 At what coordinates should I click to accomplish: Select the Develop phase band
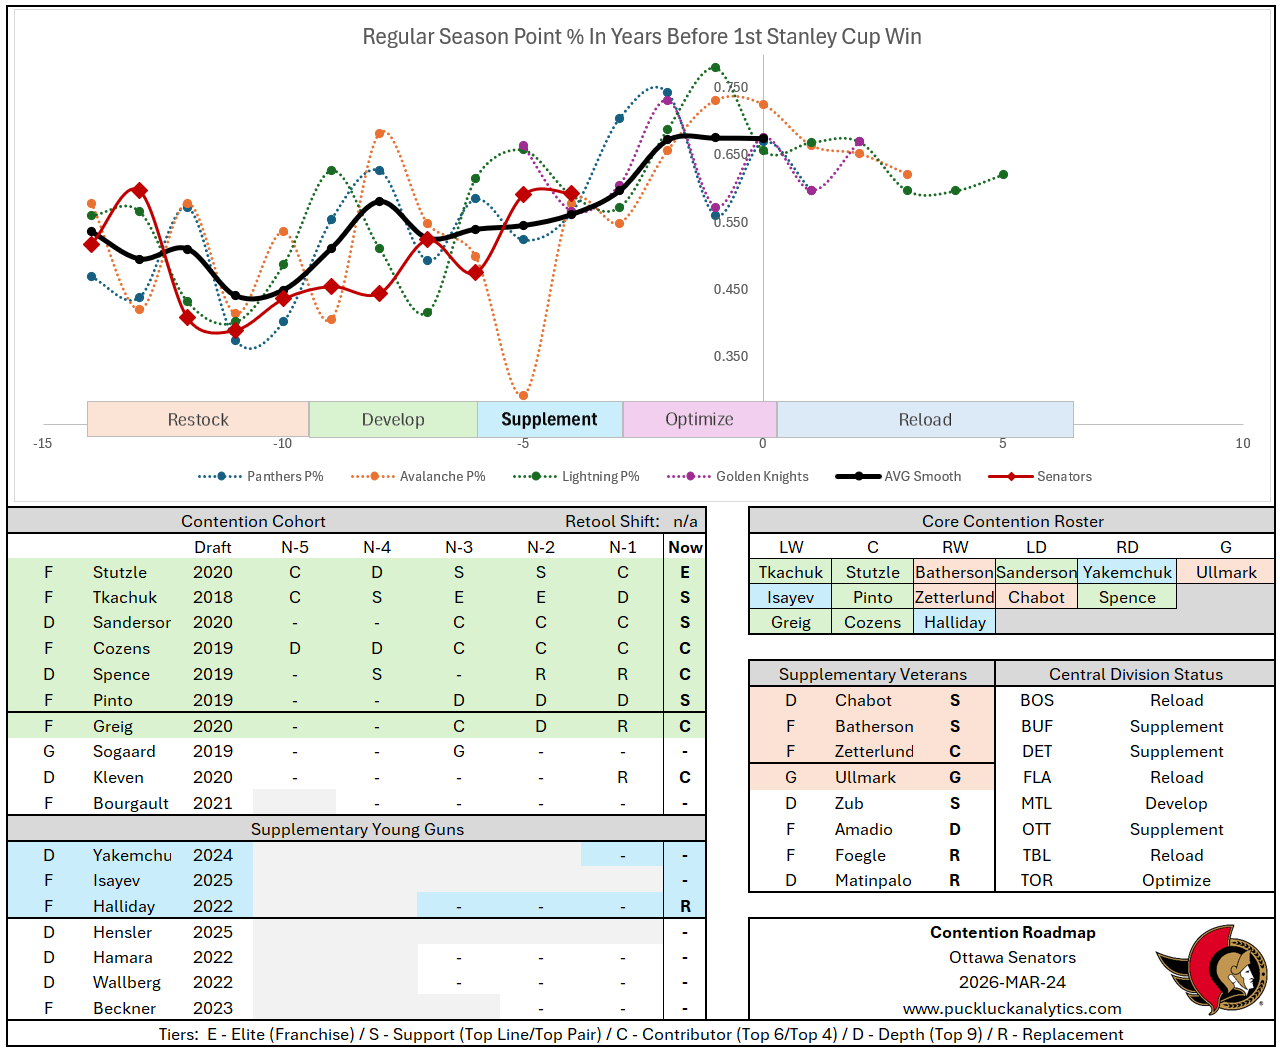(393, 420)
